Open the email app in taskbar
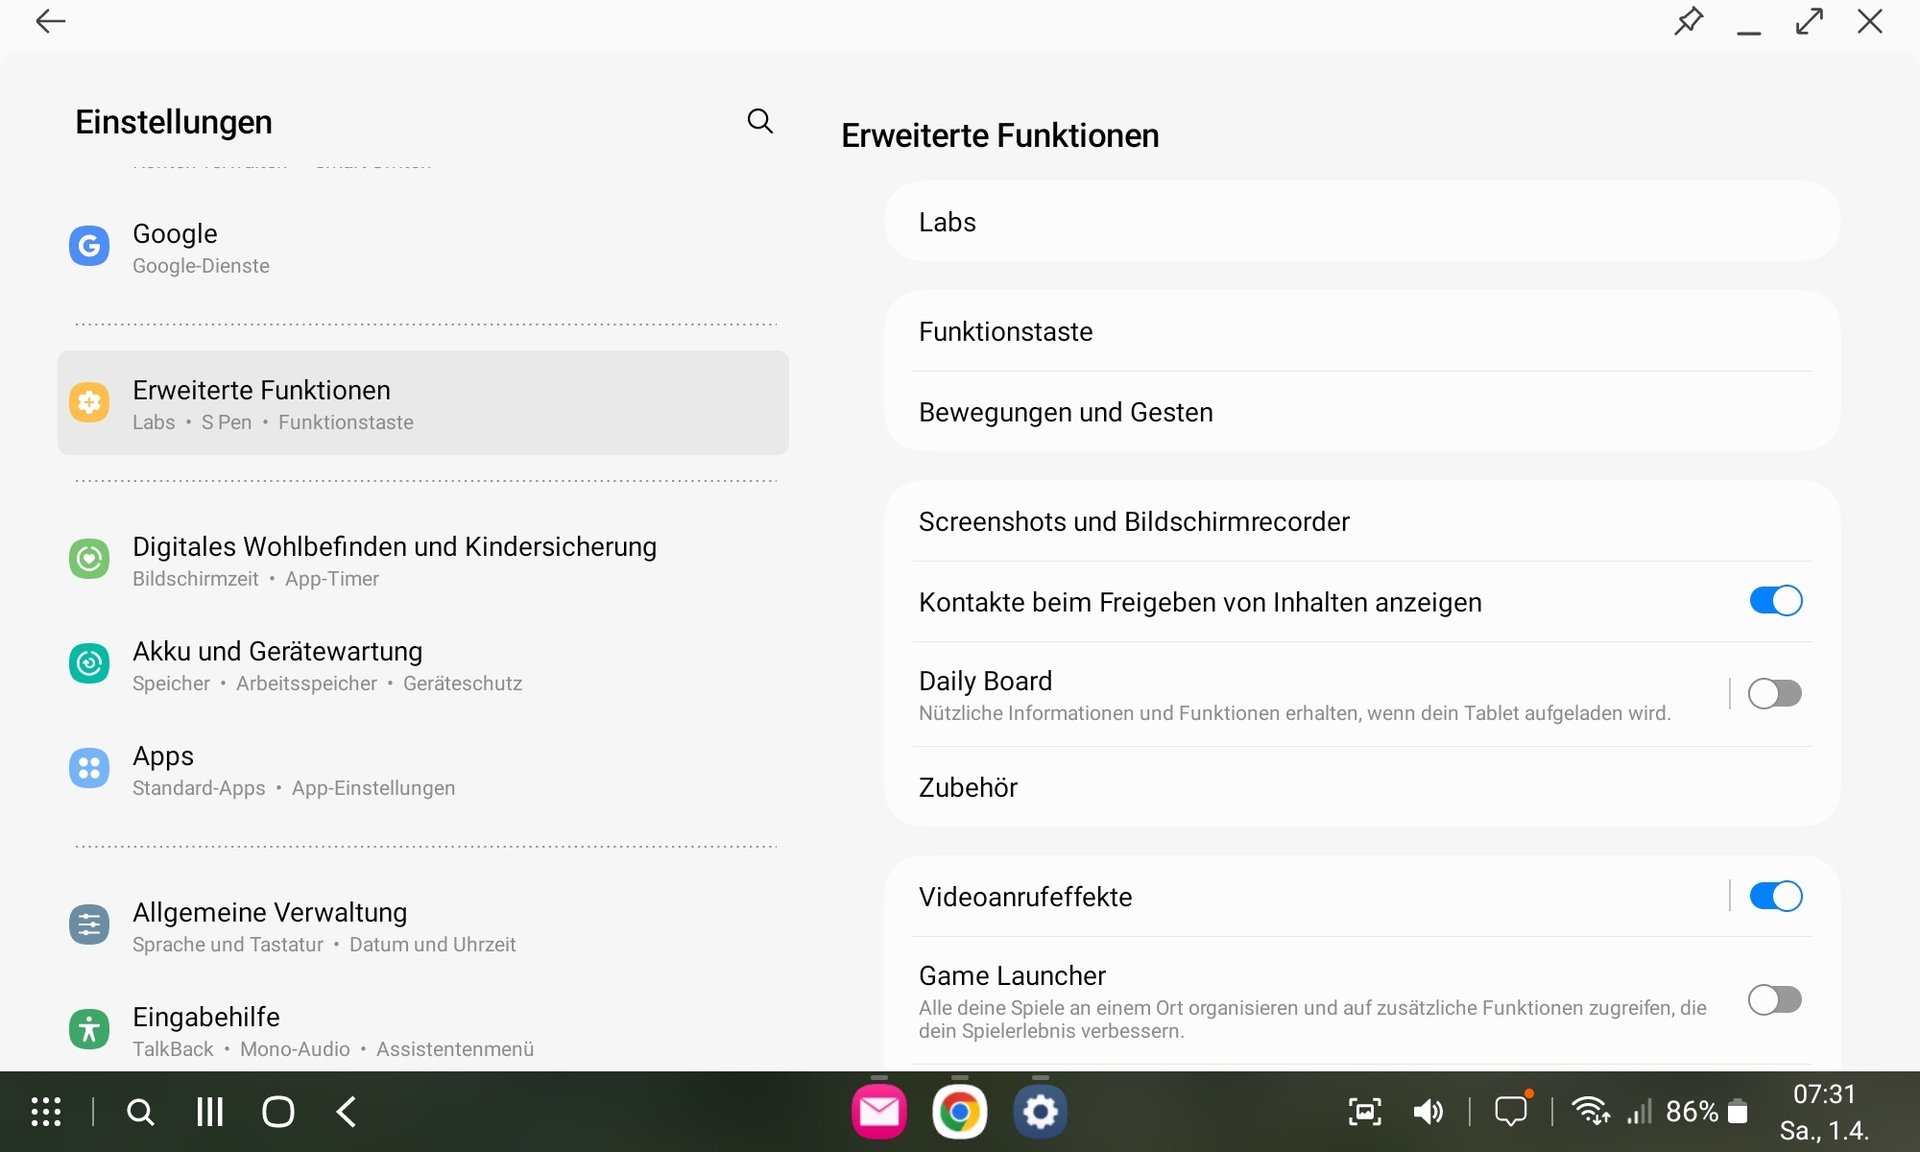1920x1152 pixels. coord(879,1112)
